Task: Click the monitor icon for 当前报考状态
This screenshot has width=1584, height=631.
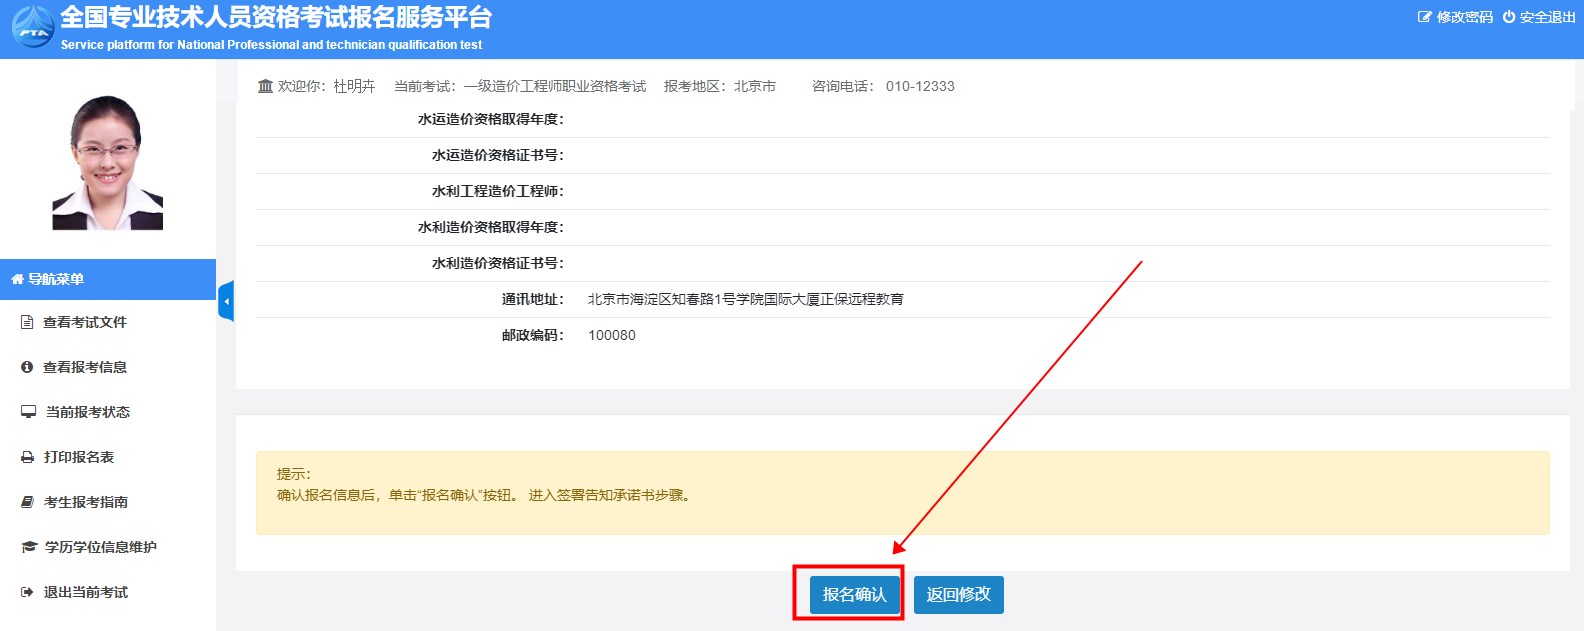Action: (x=28, y=412)
